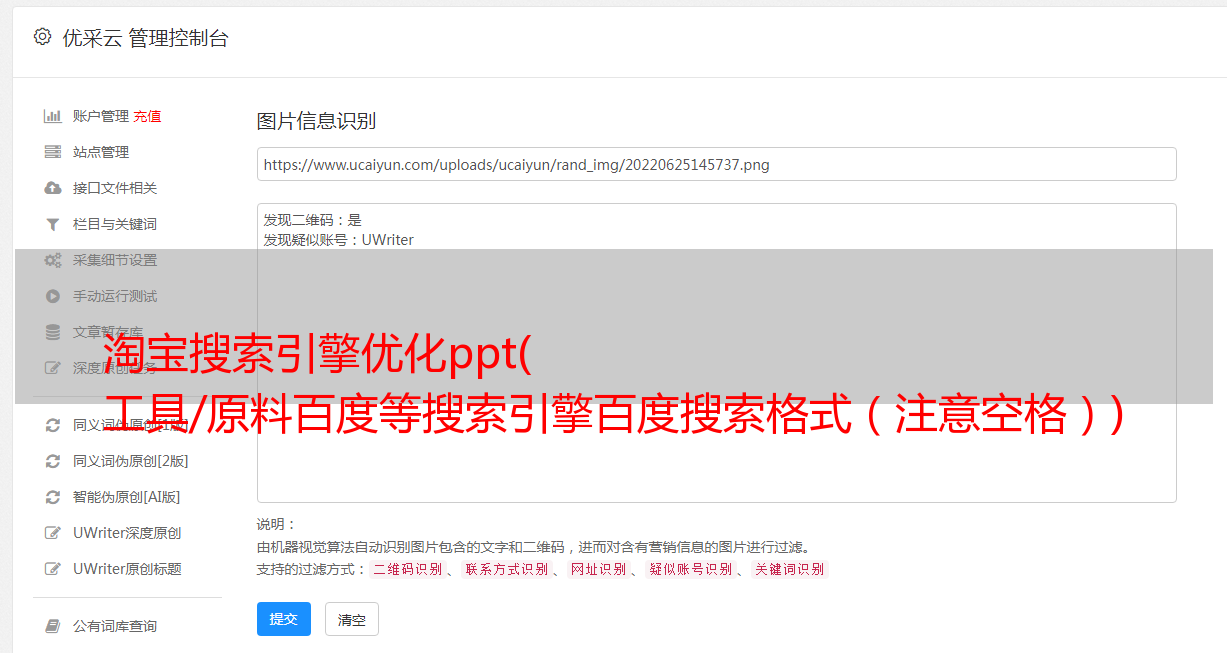Viewport: 1227px width, 653px height.
Task: Click the blue 提交 button
Action: click(284, 619)
